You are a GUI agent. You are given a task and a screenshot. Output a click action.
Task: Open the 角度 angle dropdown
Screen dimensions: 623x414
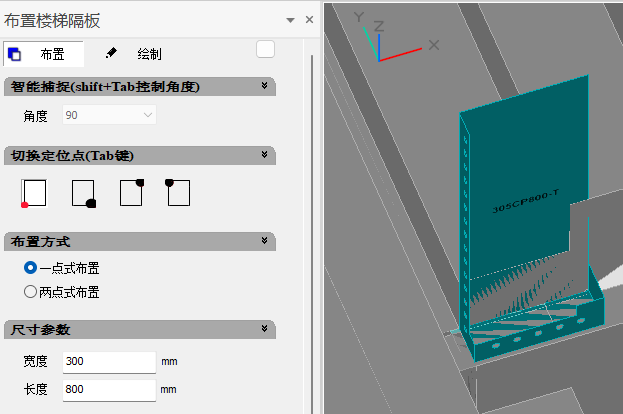pyautogui.click(x=110, y=116)
